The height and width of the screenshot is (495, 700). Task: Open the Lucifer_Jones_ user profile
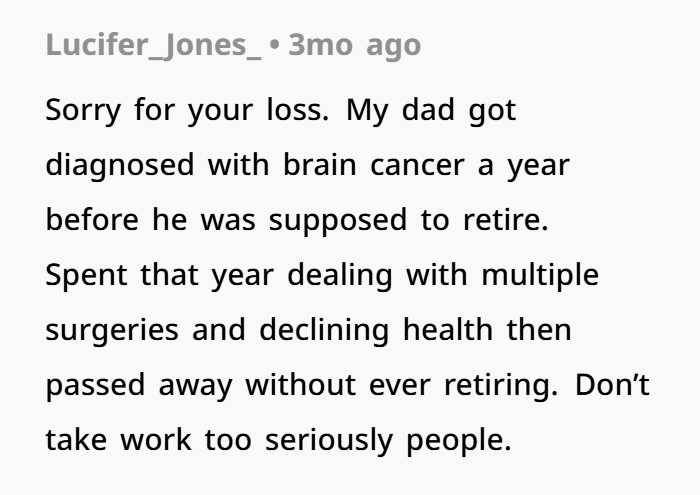[x=153, y=46]
